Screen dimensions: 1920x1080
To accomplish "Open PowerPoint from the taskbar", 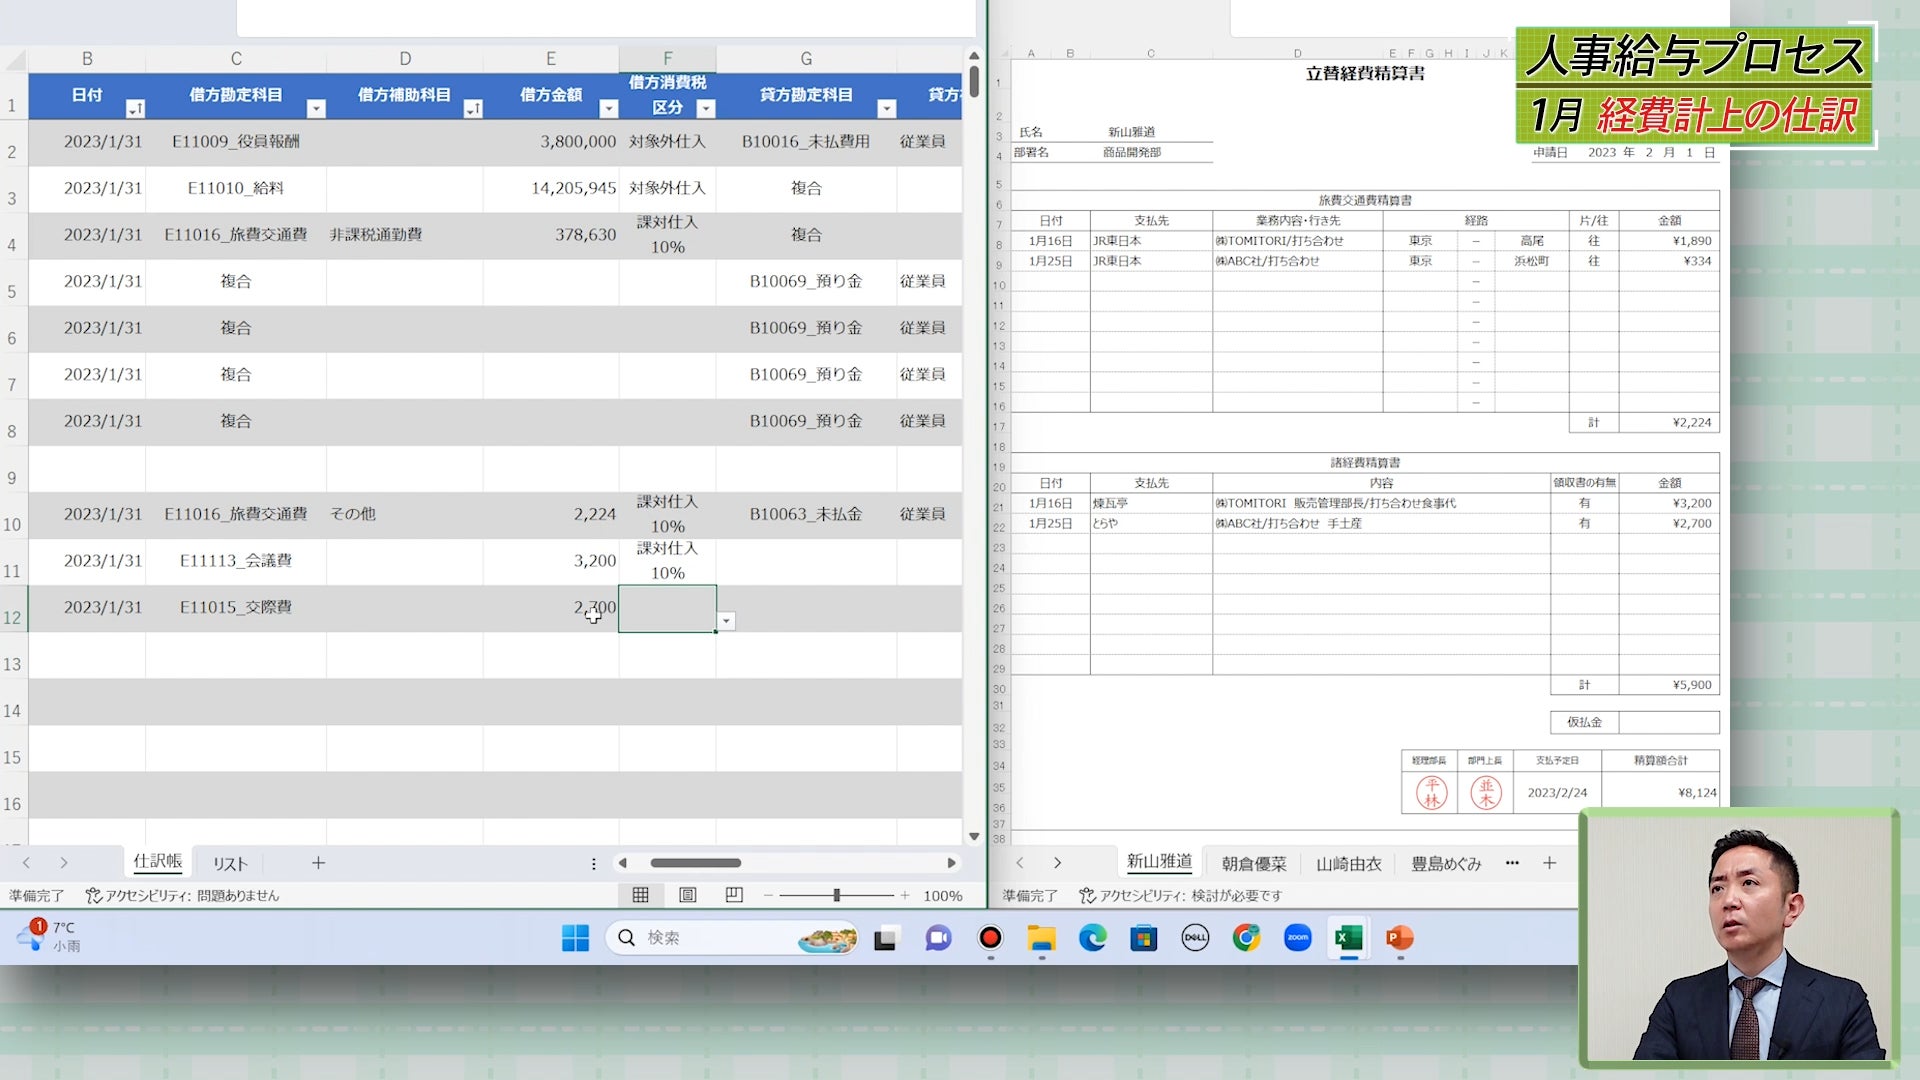I will (x=1399, y=938).
